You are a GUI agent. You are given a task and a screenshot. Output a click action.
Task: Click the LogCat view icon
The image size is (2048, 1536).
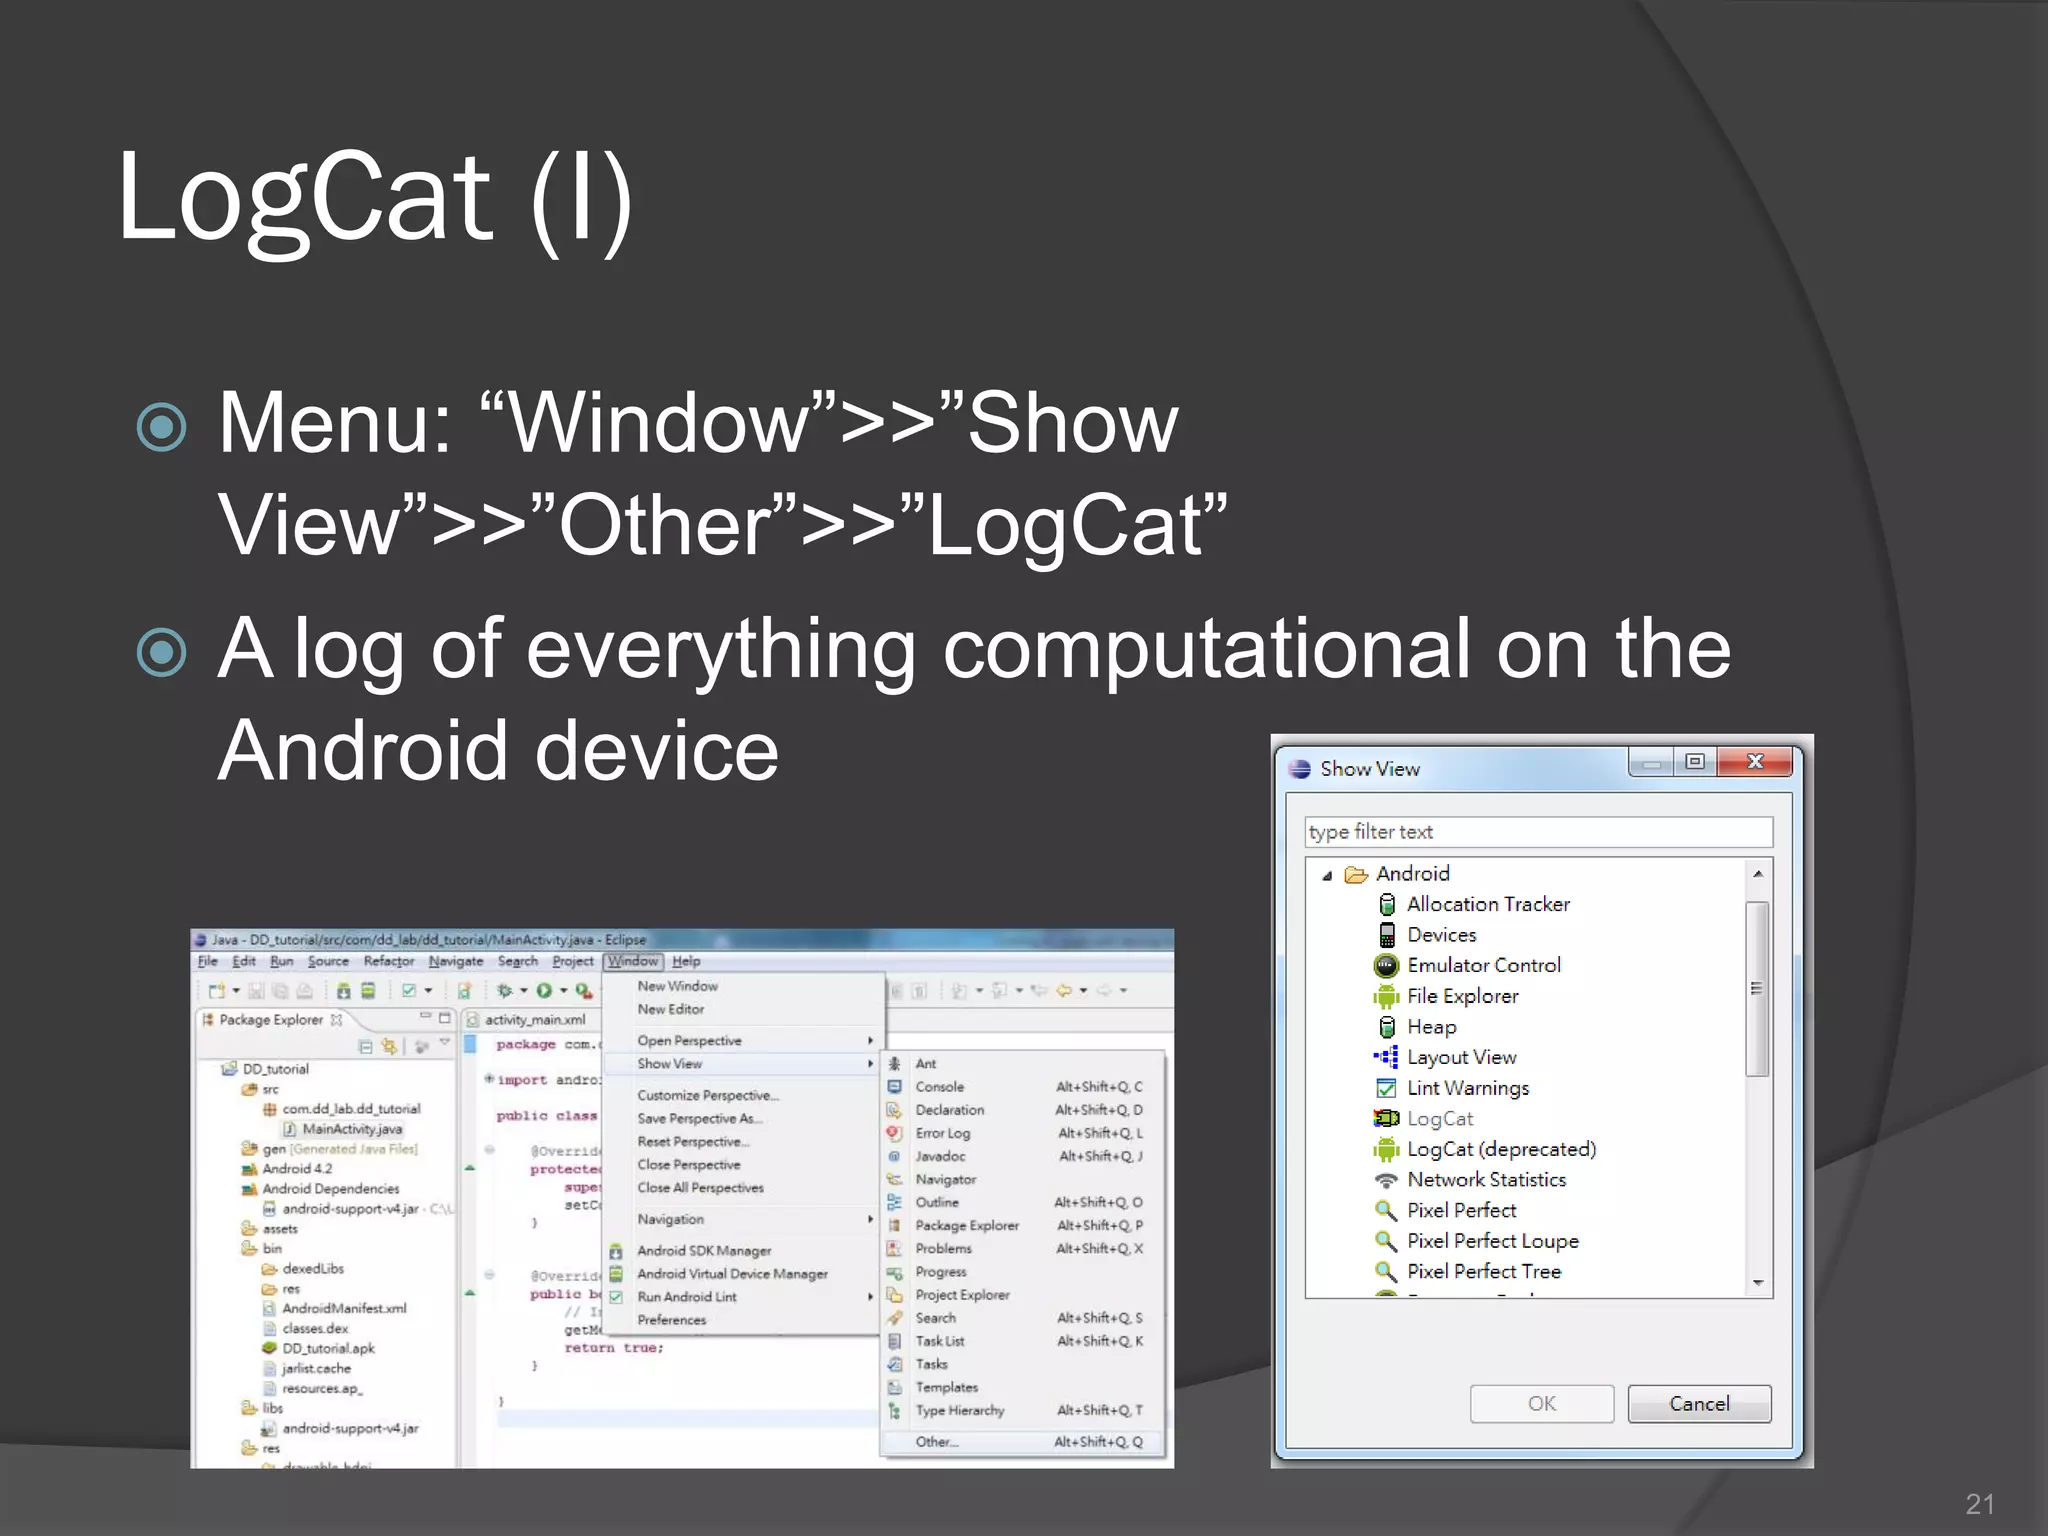pos(1386,1118)
